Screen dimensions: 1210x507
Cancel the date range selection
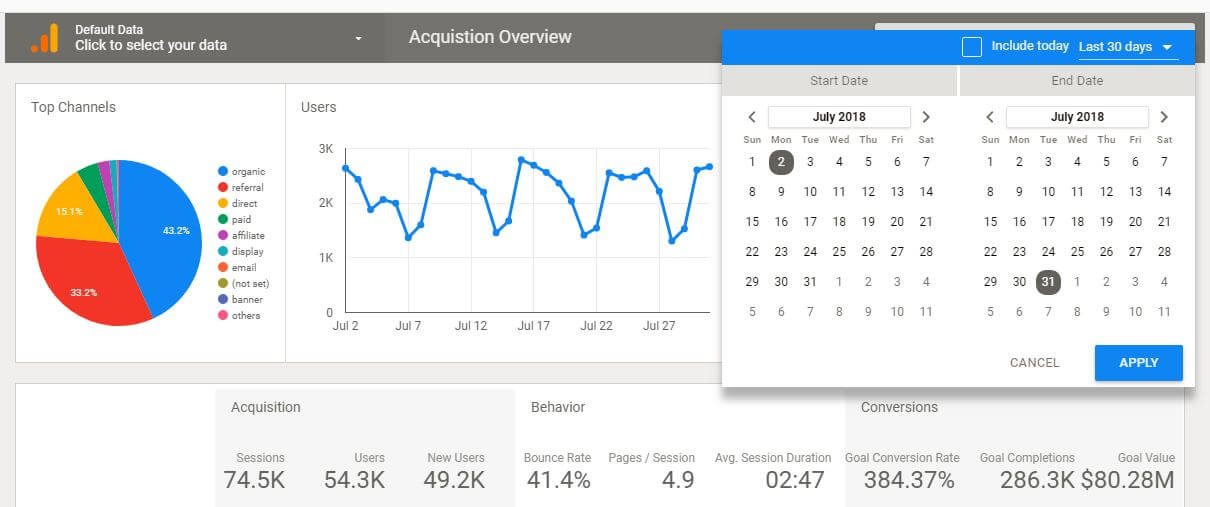(x=1034, y=363)
